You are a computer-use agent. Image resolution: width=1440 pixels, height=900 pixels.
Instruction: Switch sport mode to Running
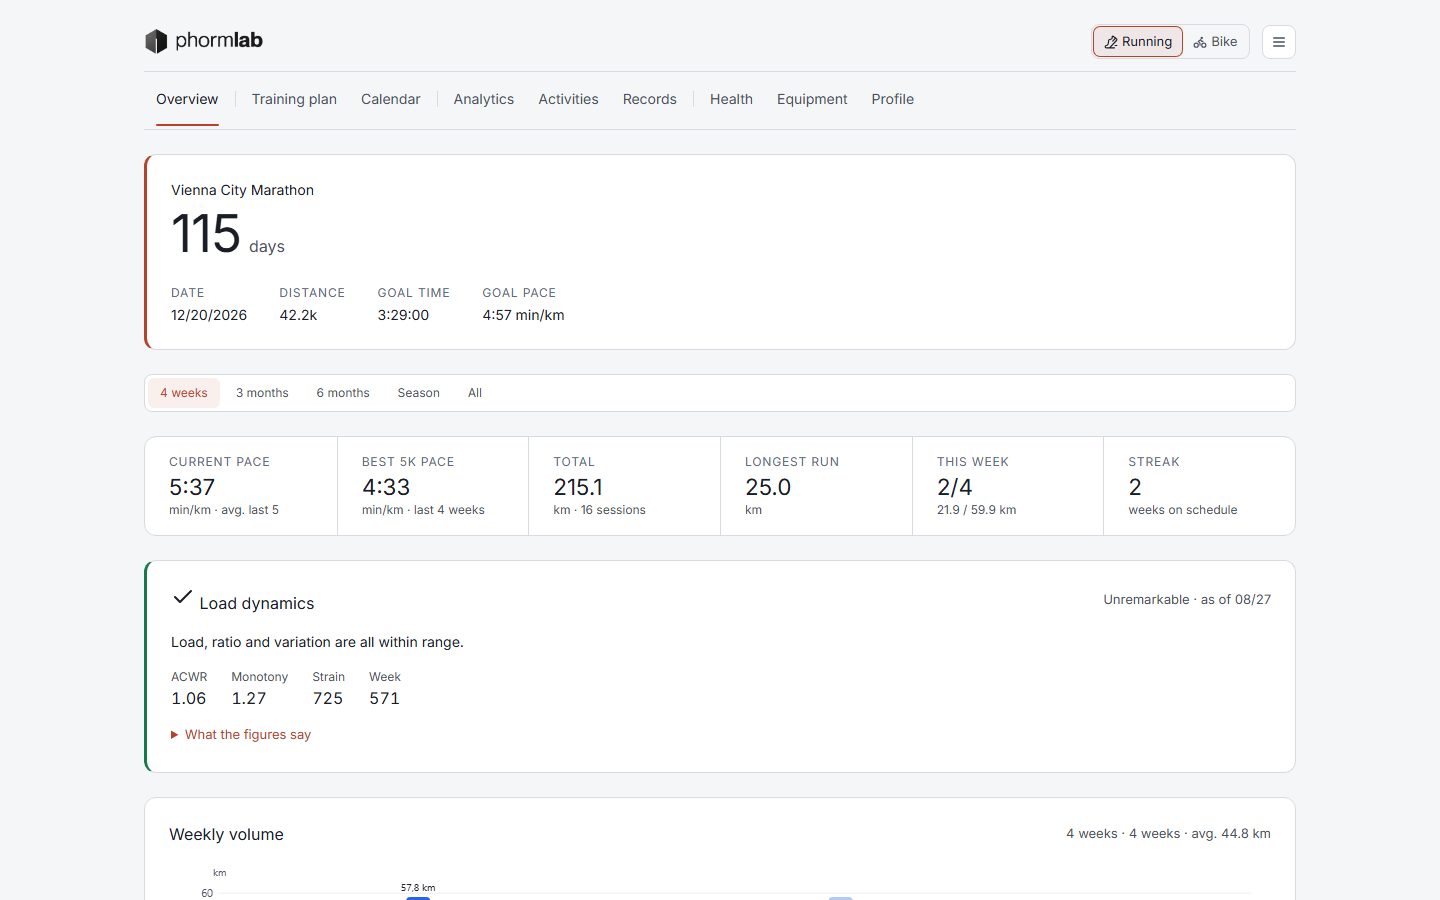(x=1138, y=42)
